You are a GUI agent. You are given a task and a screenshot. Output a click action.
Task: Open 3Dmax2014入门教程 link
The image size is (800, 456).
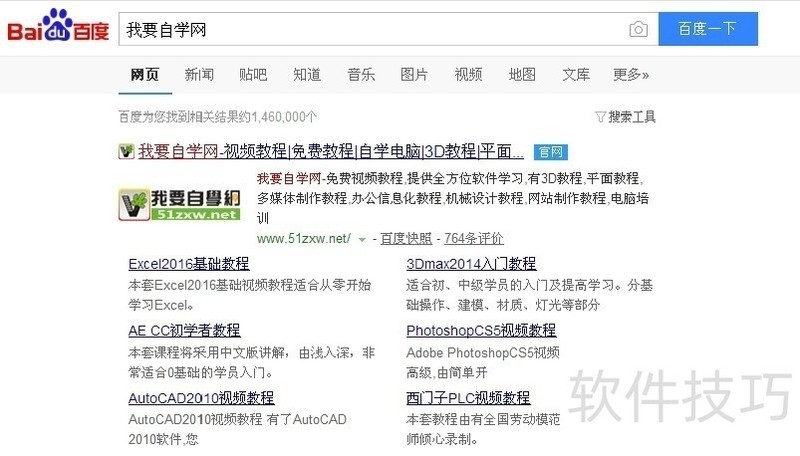point(471,264)
